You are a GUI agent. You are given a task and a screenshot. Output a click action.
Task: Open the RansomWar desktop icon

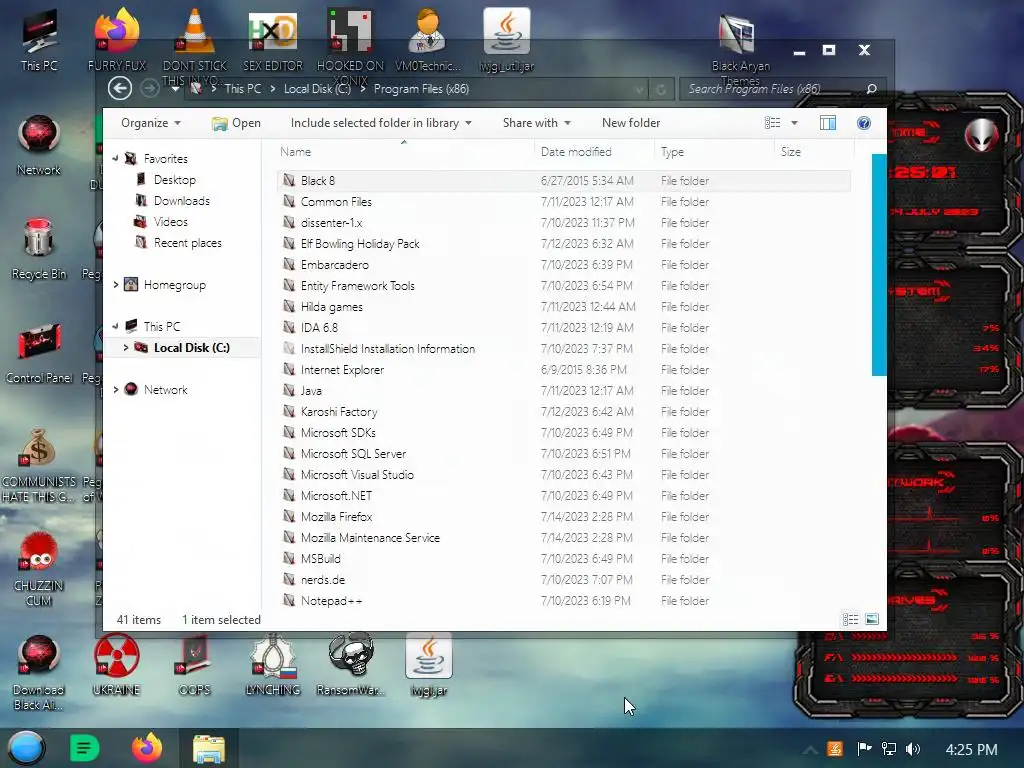coord(351,665)
